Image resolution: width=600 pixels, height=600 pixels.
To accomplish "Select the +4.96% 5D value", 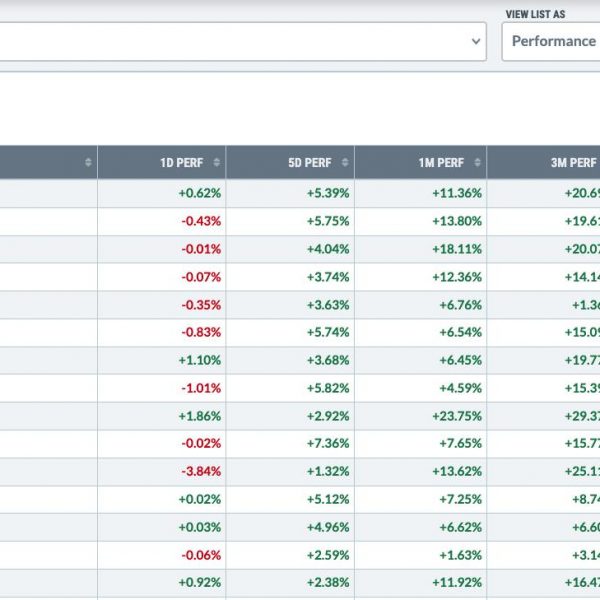I will tap(328, 527).
